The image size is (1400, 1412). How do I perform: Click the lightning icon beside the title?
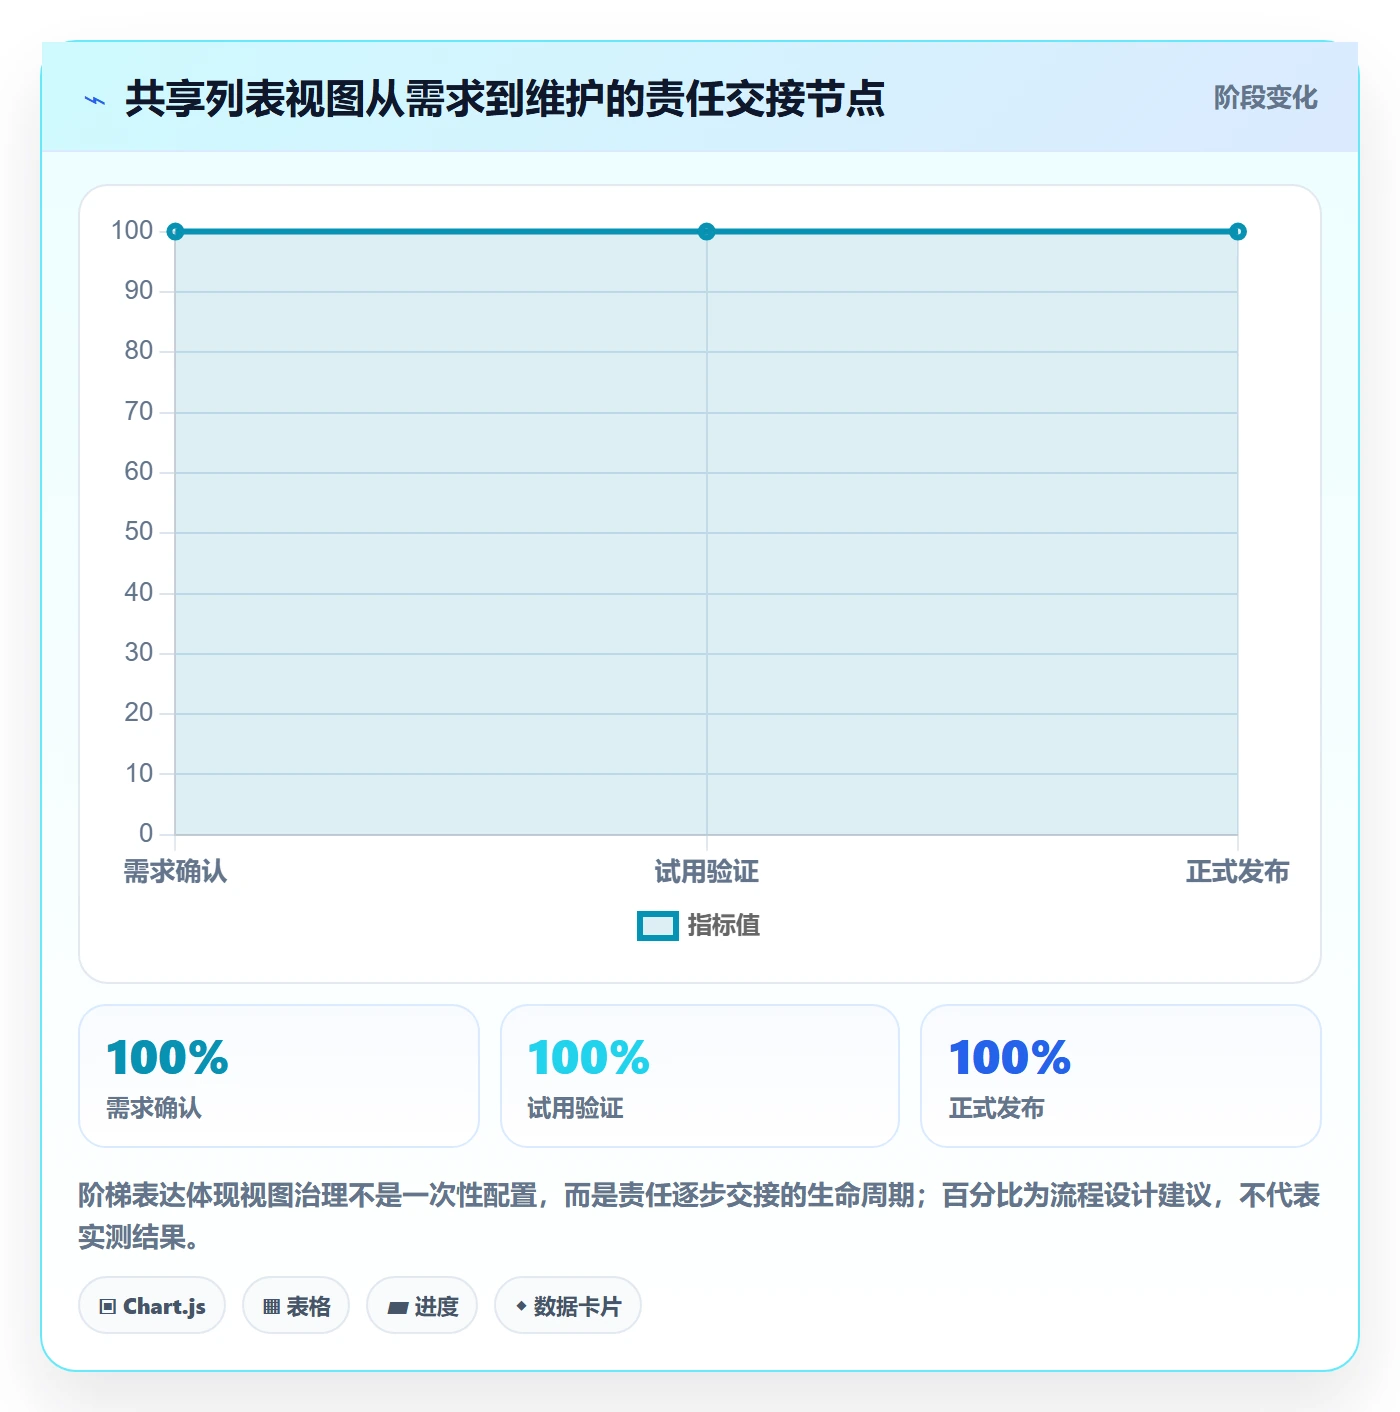95,100
